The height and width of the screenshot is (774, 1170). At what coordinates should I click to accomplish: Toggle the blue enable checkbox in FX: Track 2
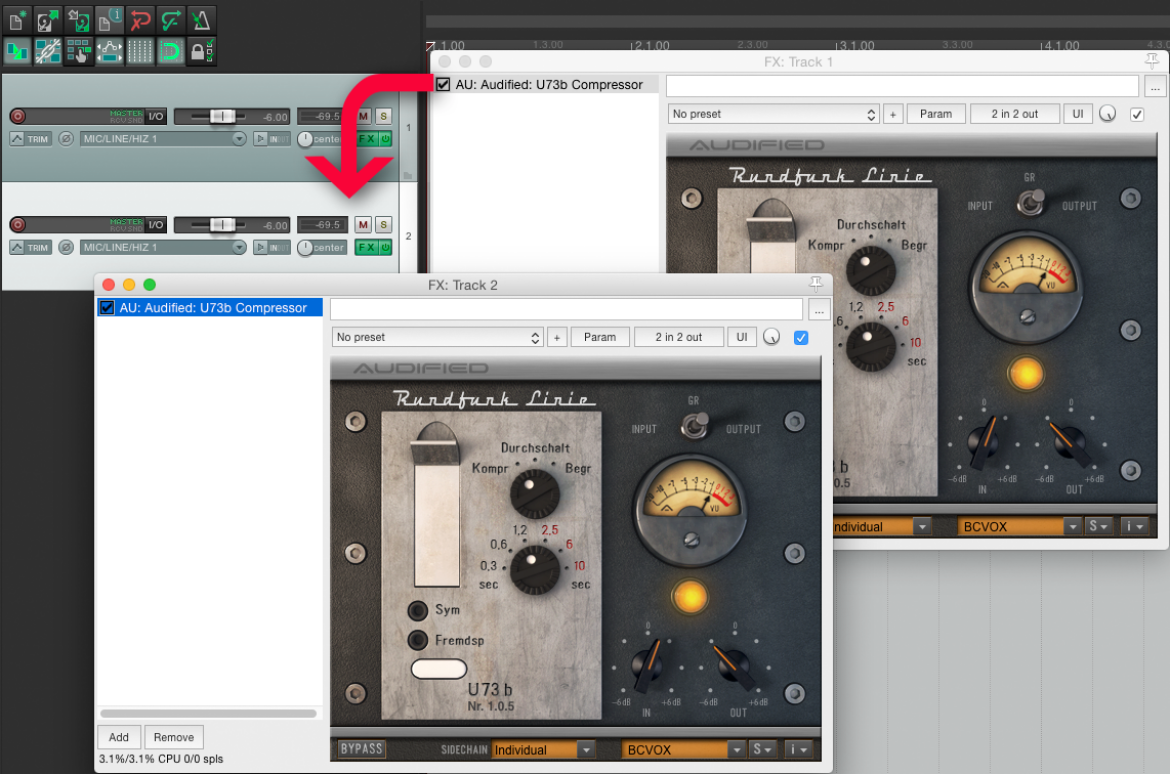click(801, 337)
